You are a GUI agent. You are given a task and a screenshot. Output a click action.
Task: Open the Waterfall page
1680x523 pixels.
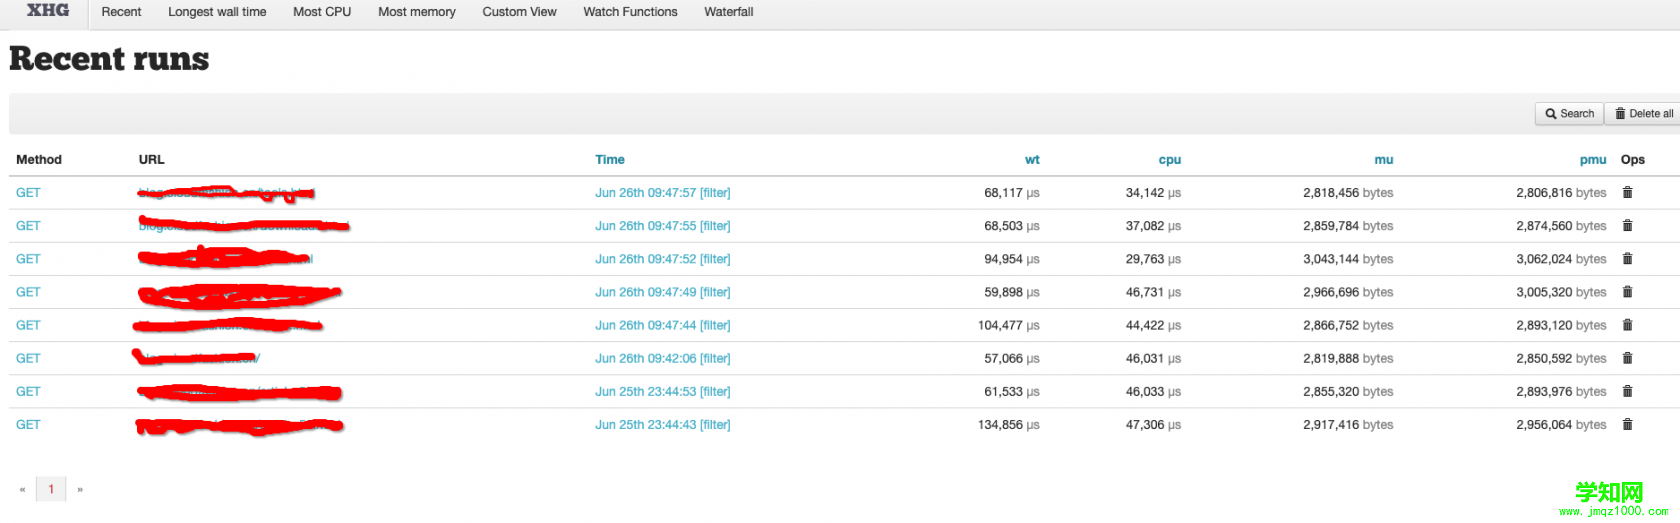729,12
